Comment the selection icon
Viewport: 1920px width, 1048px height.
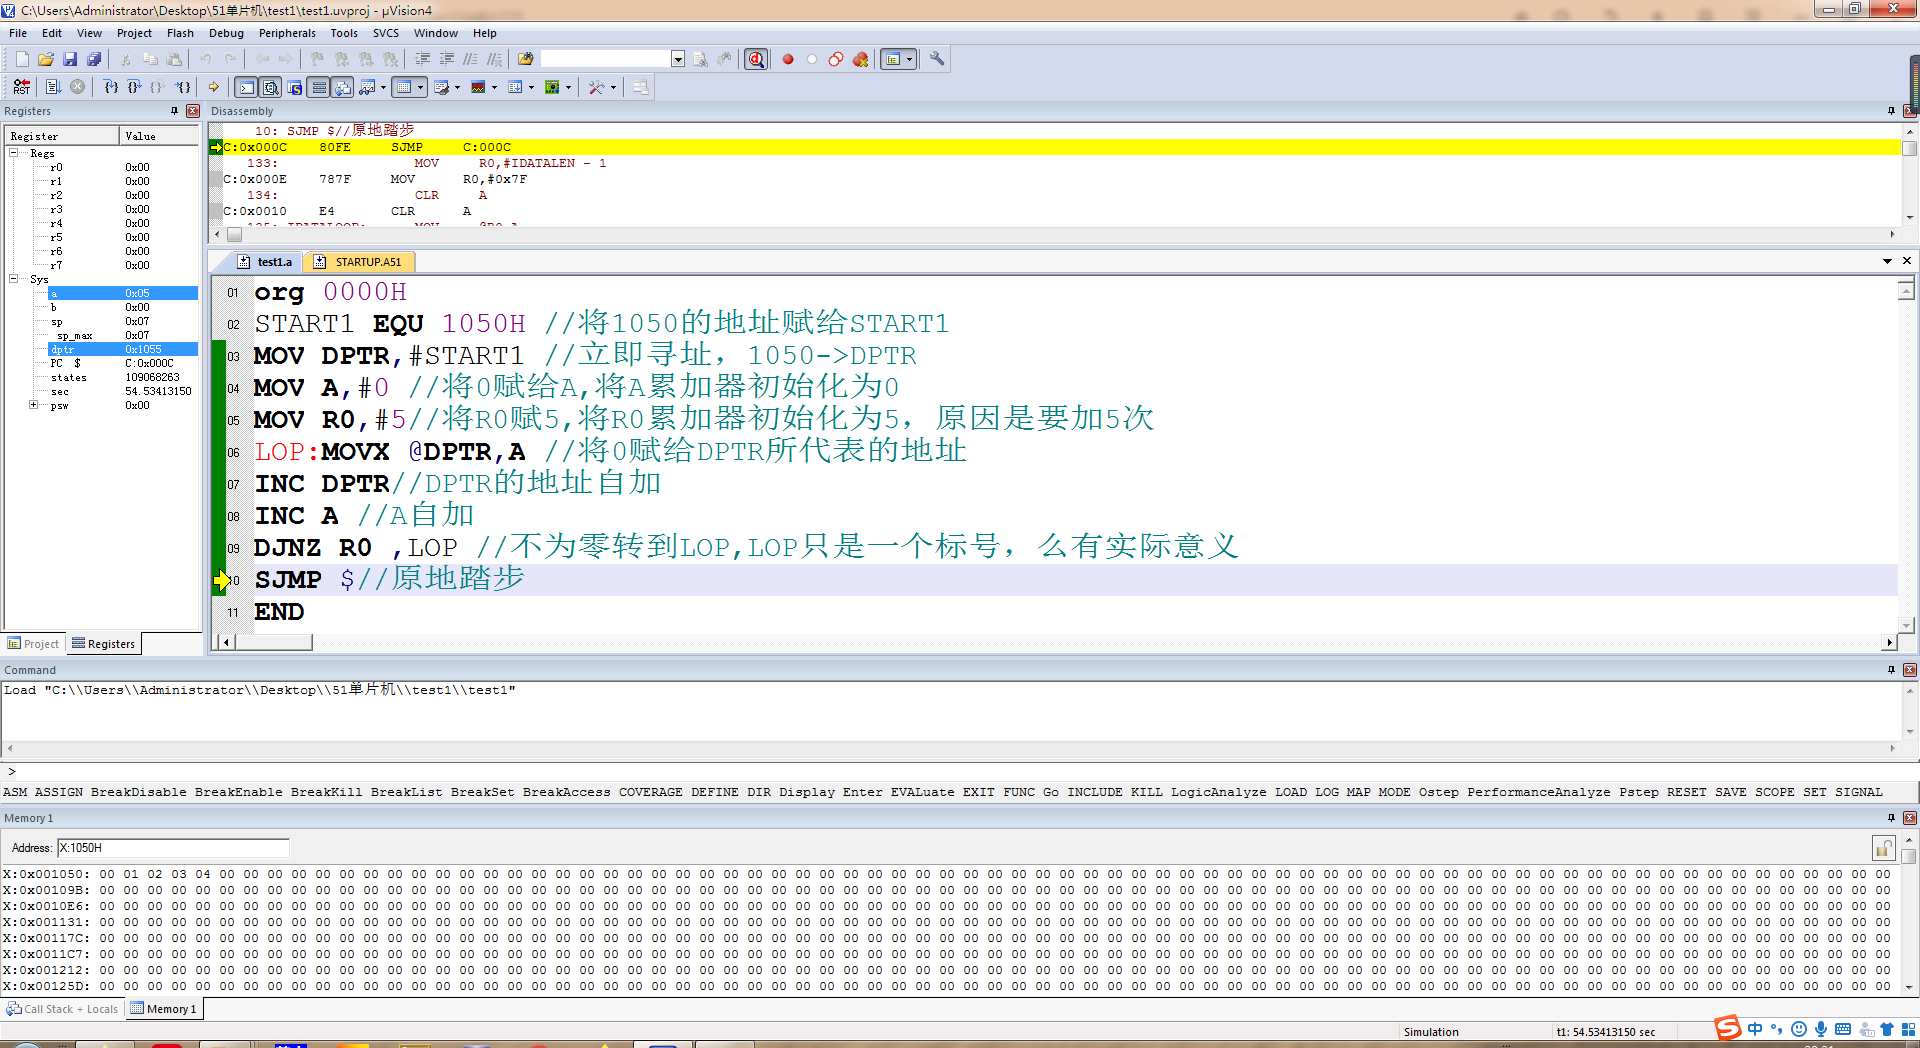470,59
